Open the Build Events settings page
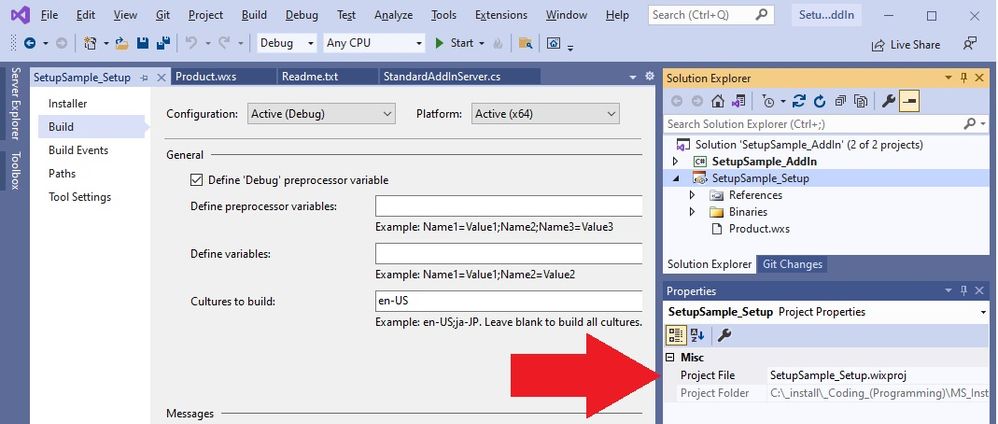The height and width of the screenshot is (424, 998). click(x=78, y=150)
